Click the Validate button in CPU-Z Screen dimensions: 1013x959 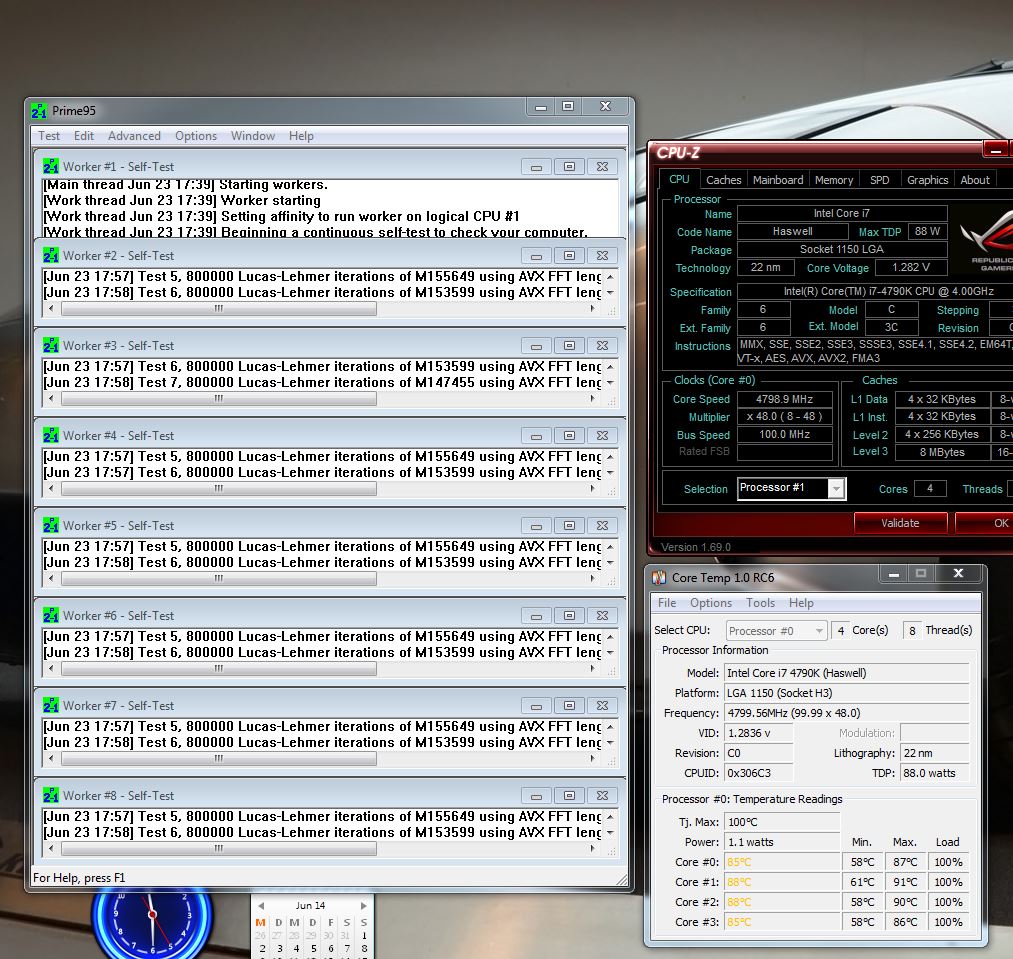900,523
